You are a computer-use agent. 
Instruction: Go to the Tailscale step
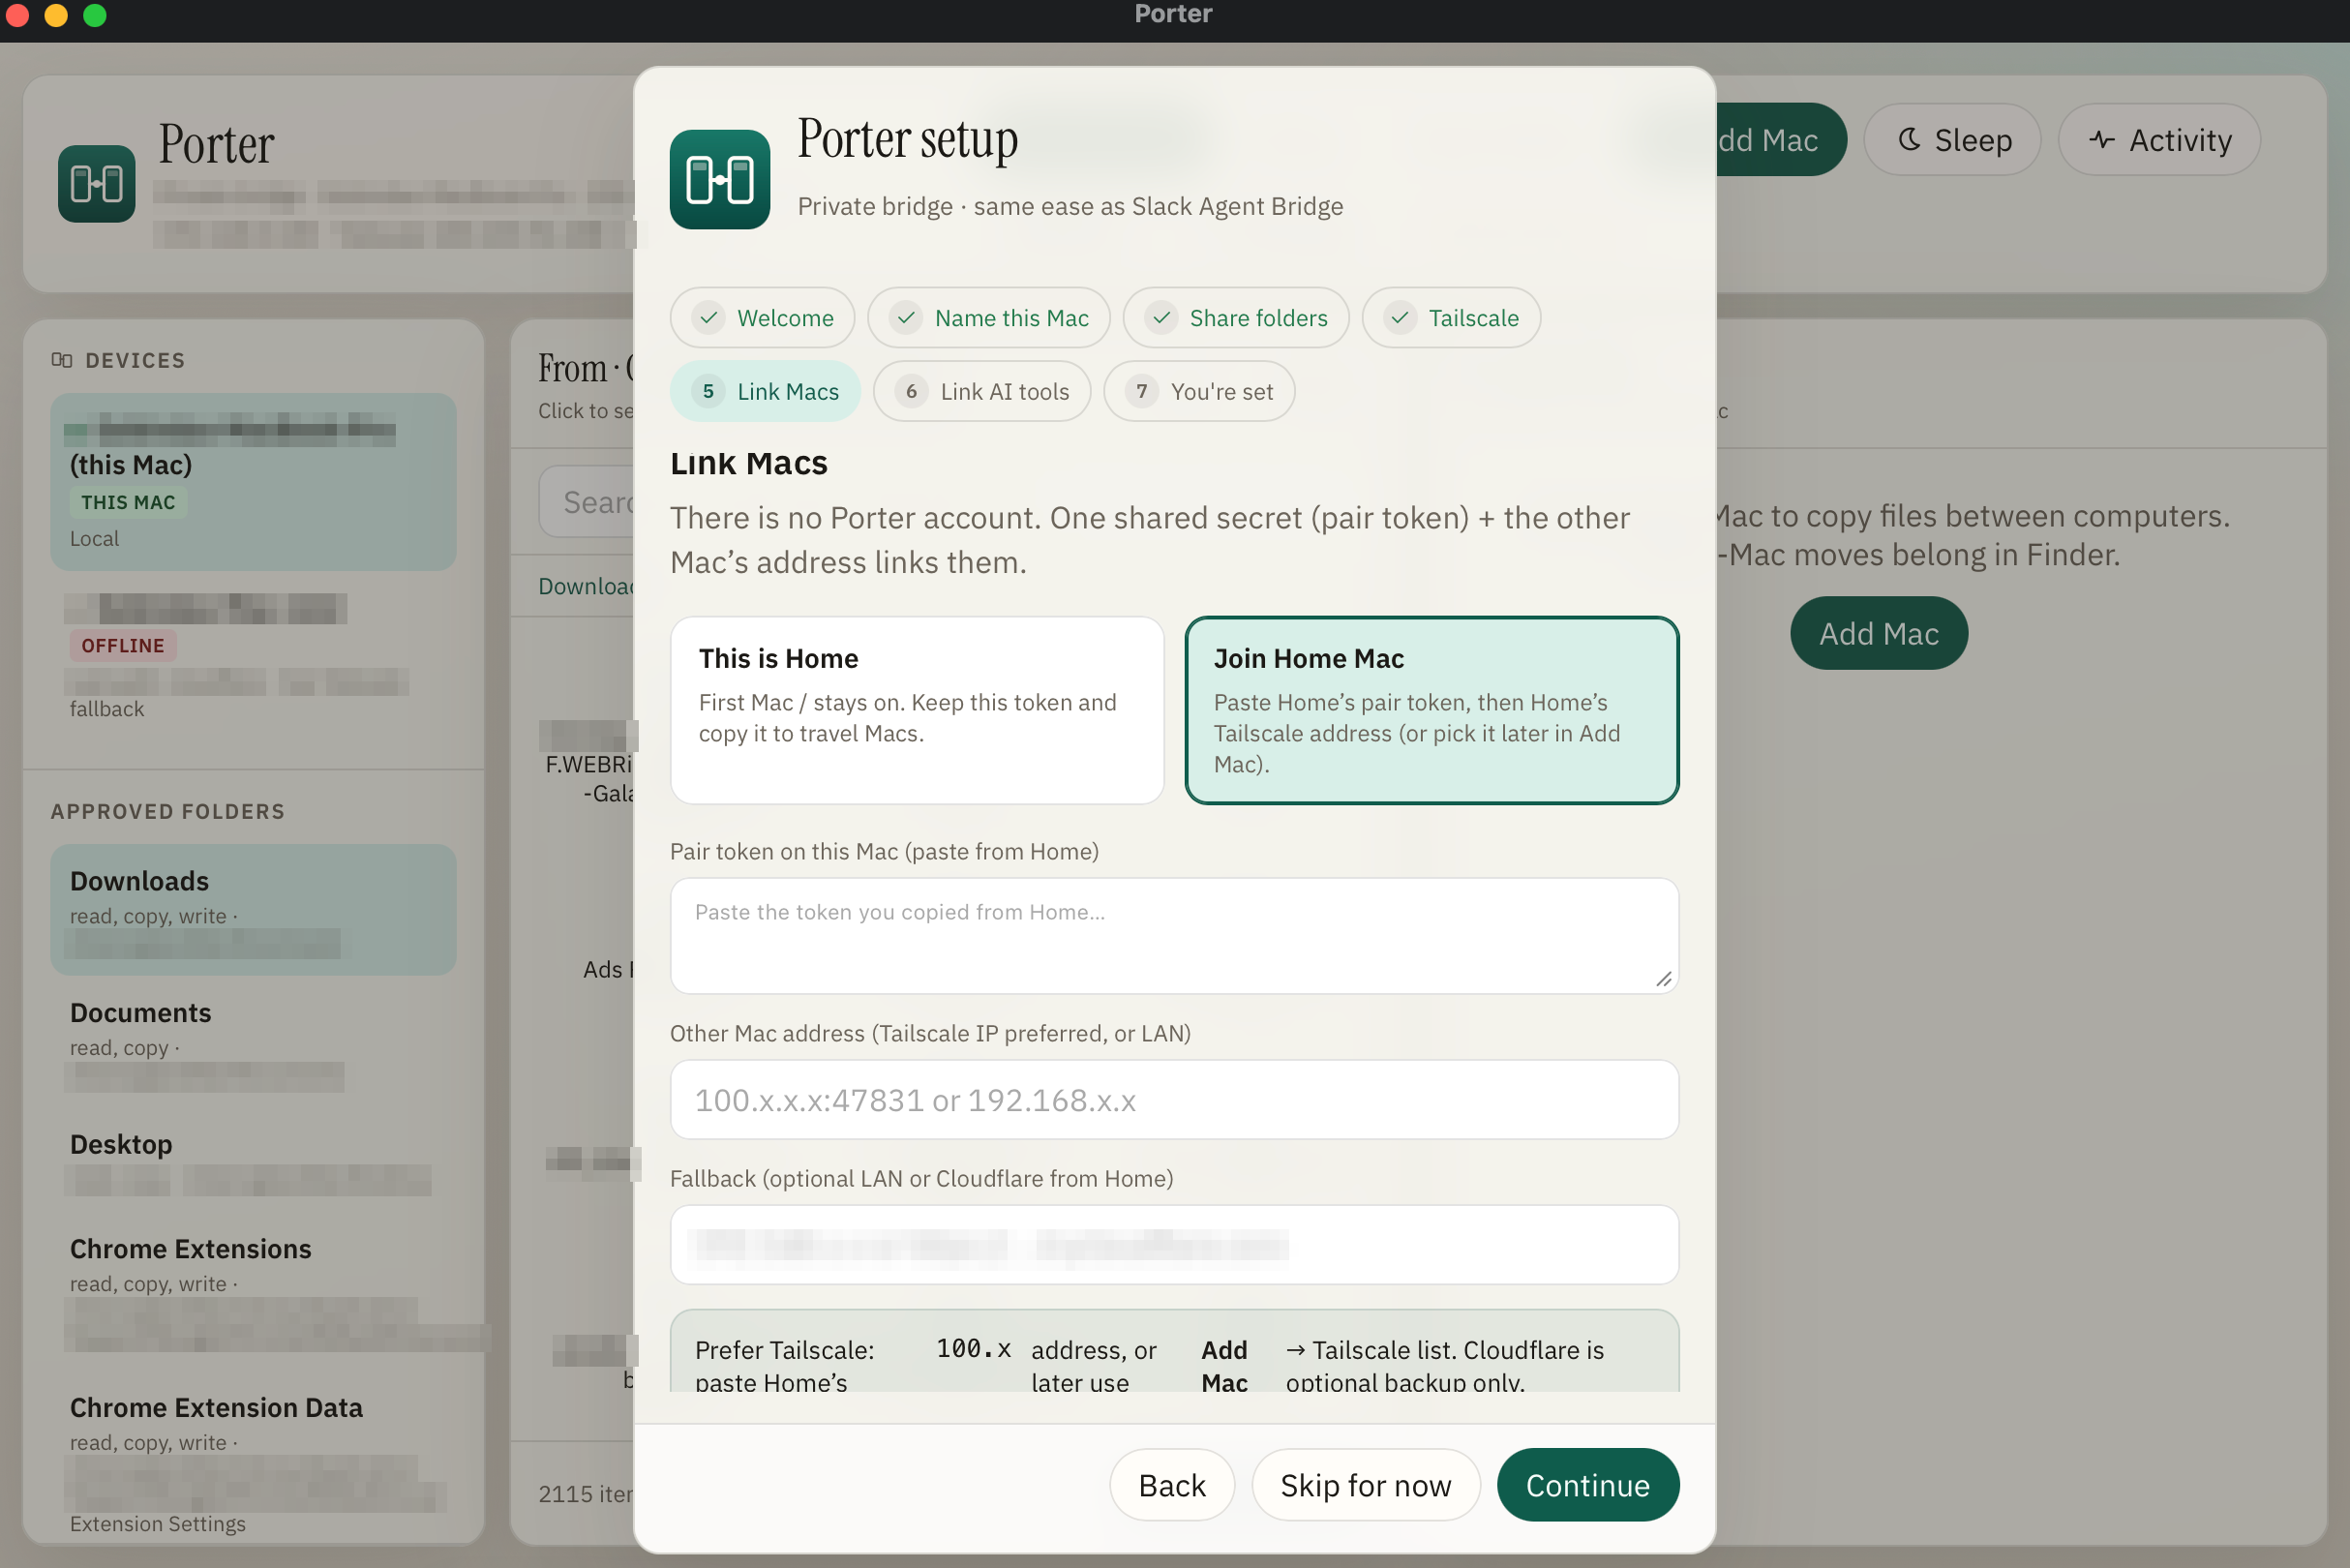pos(1450,318)
